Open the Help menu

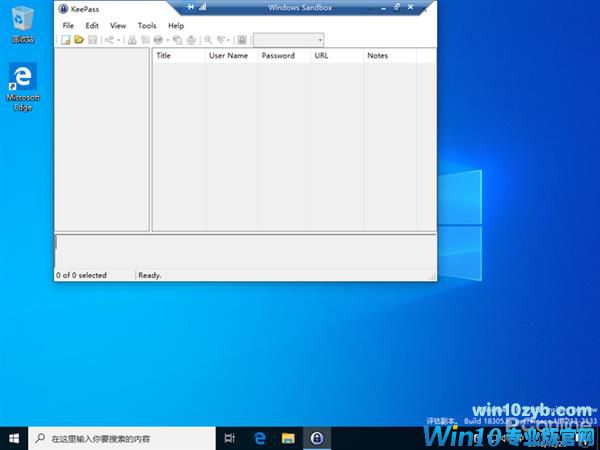tap(176, 26)
